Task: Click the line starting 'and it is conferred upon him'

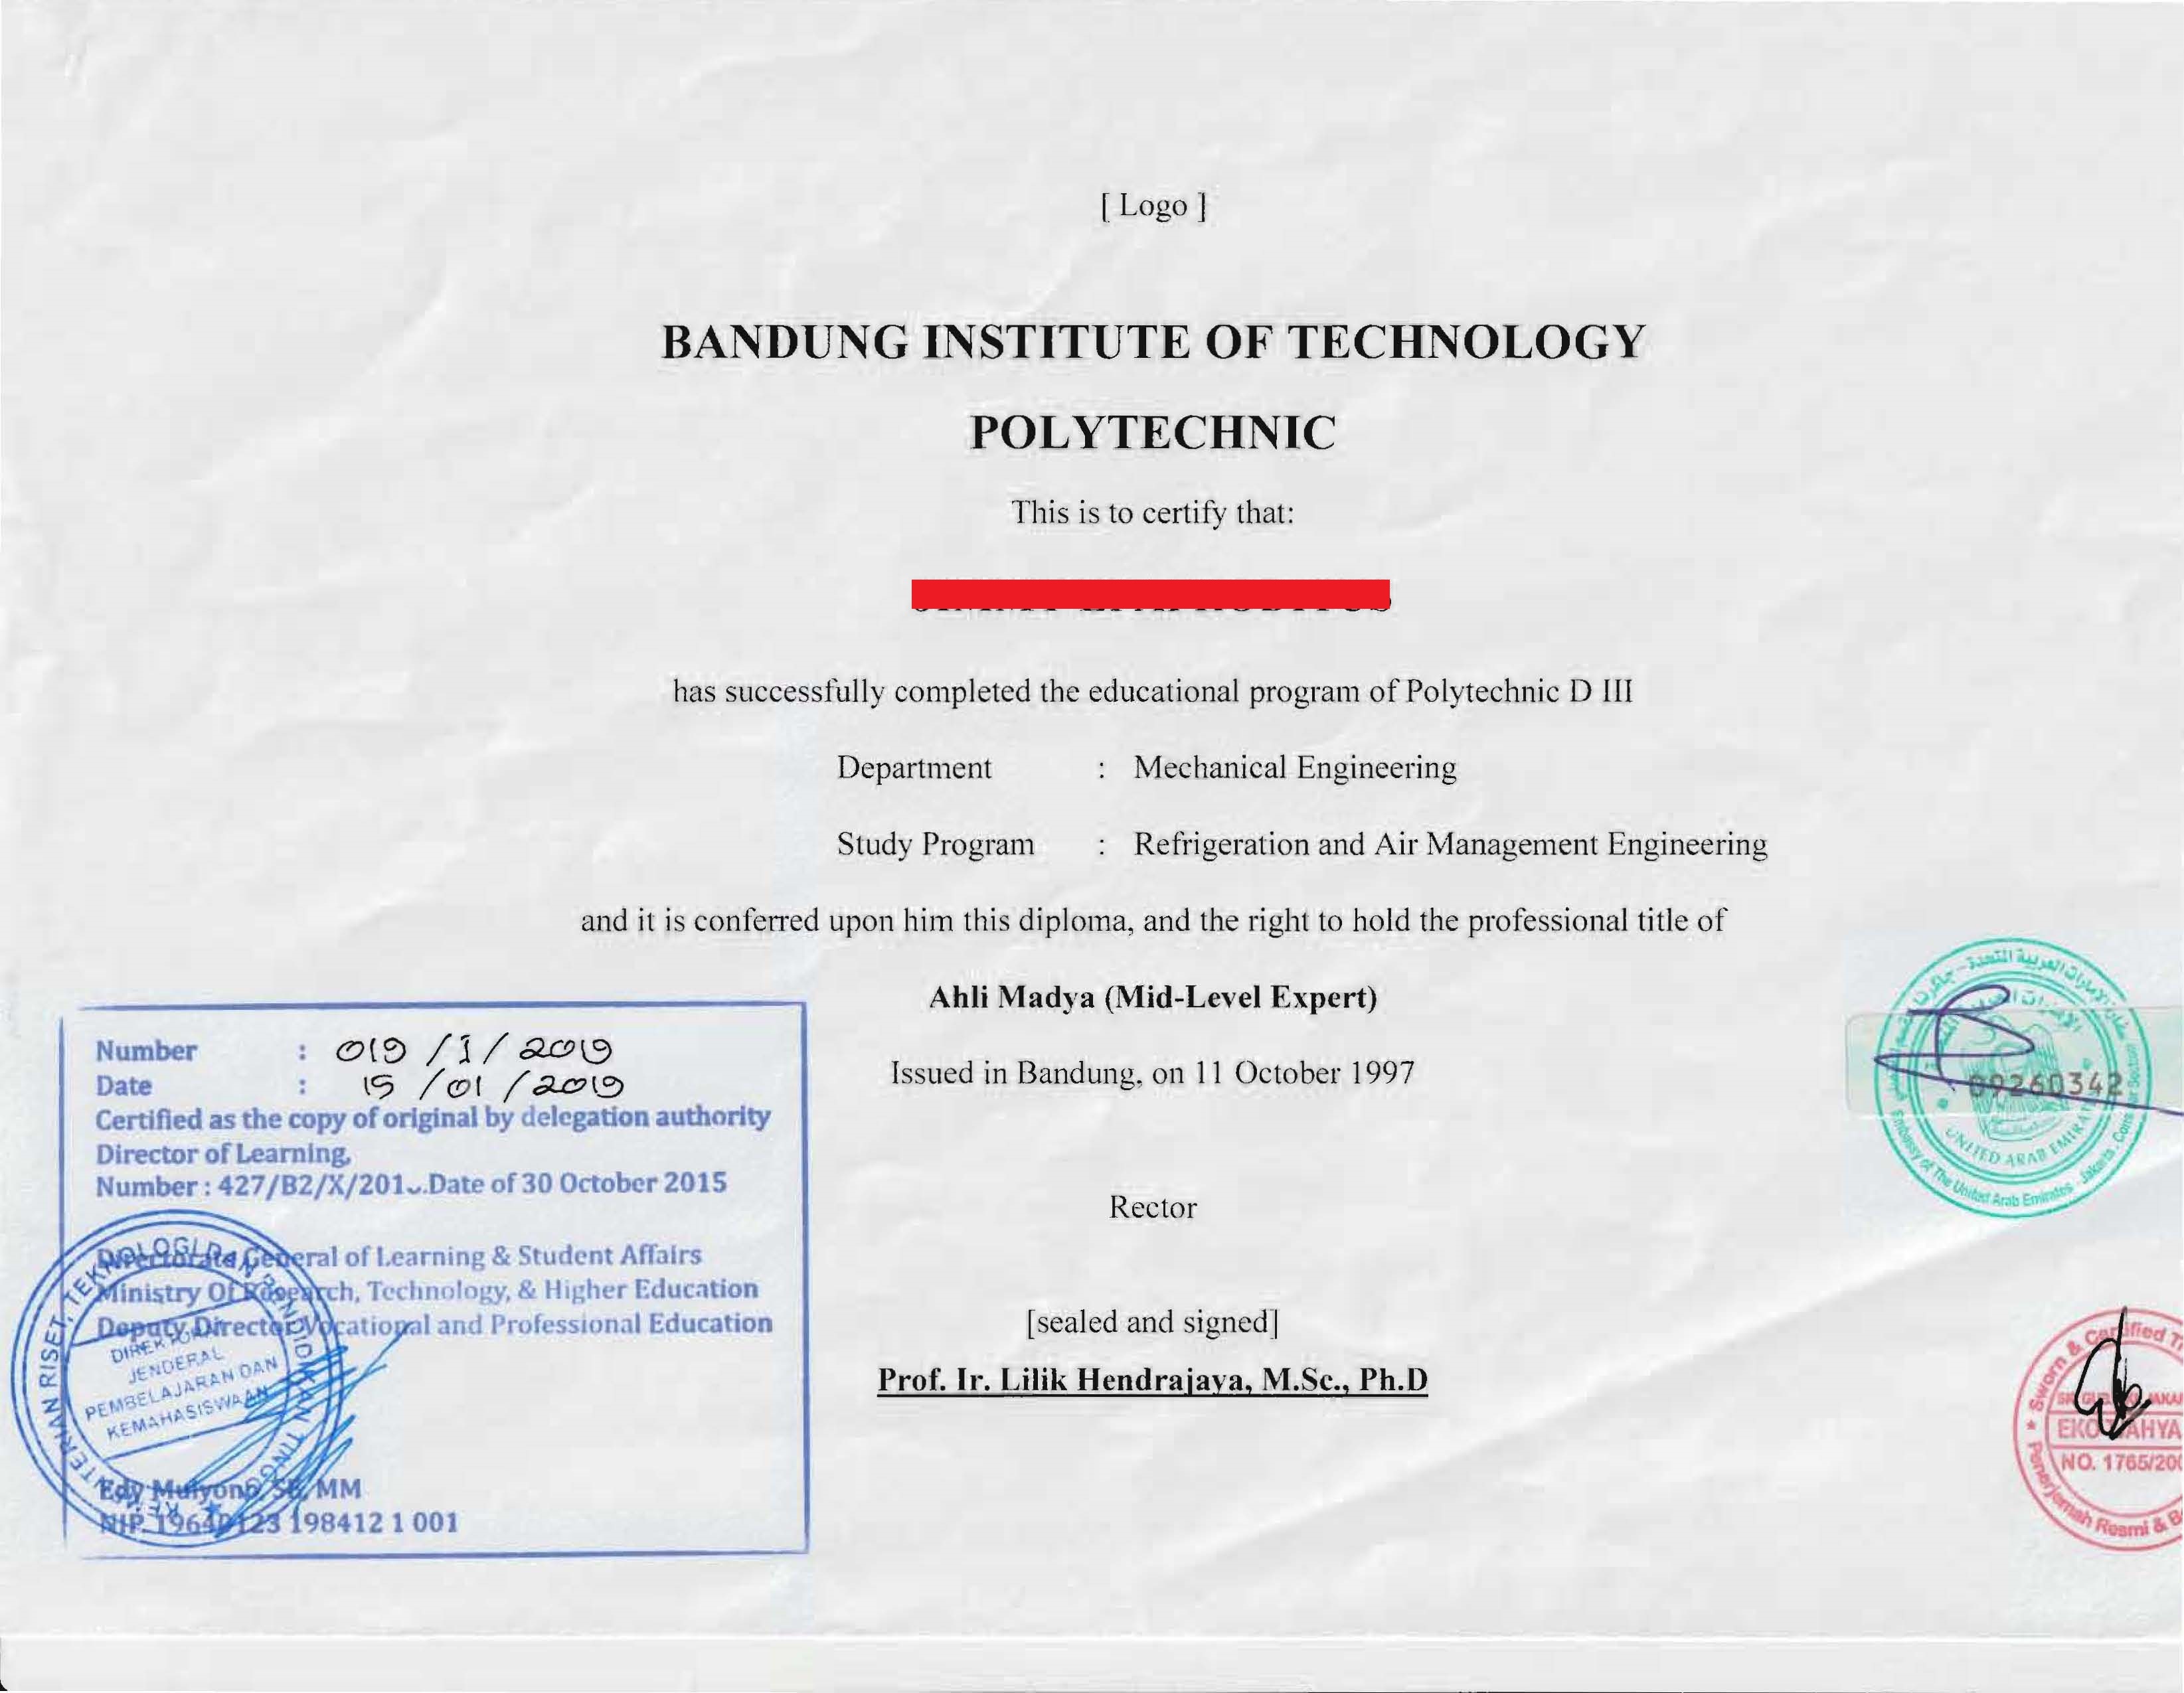Action: tap(1153, 921)
